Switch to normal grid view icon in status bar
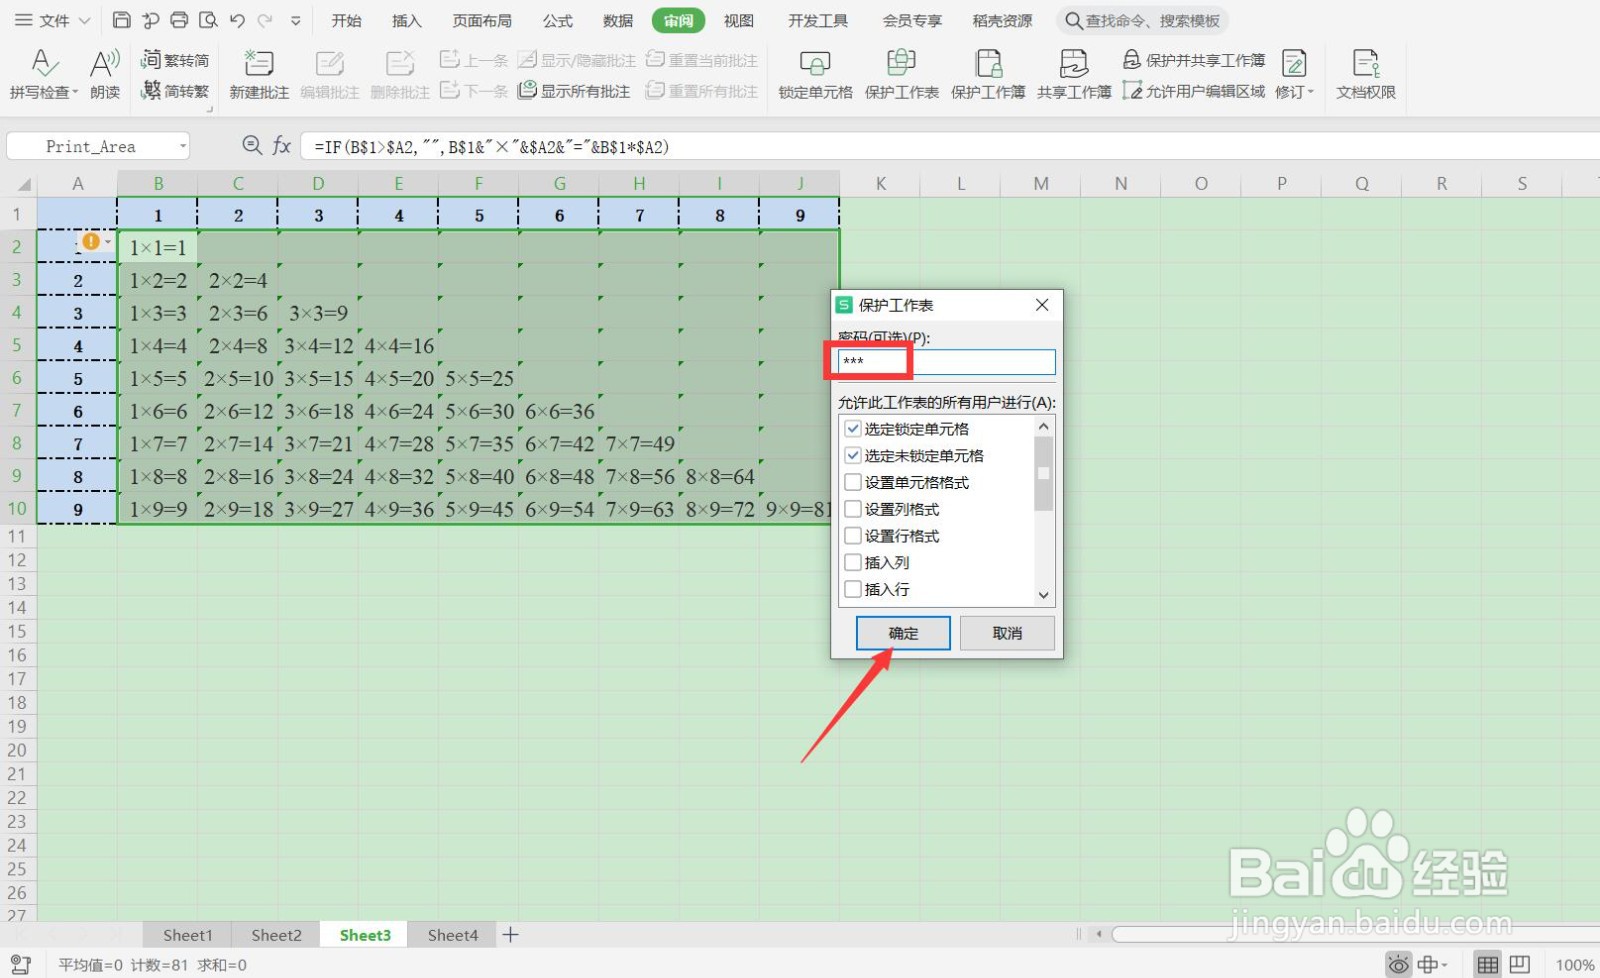Screen dimensions: 1600x978 tap(1488, 965)
